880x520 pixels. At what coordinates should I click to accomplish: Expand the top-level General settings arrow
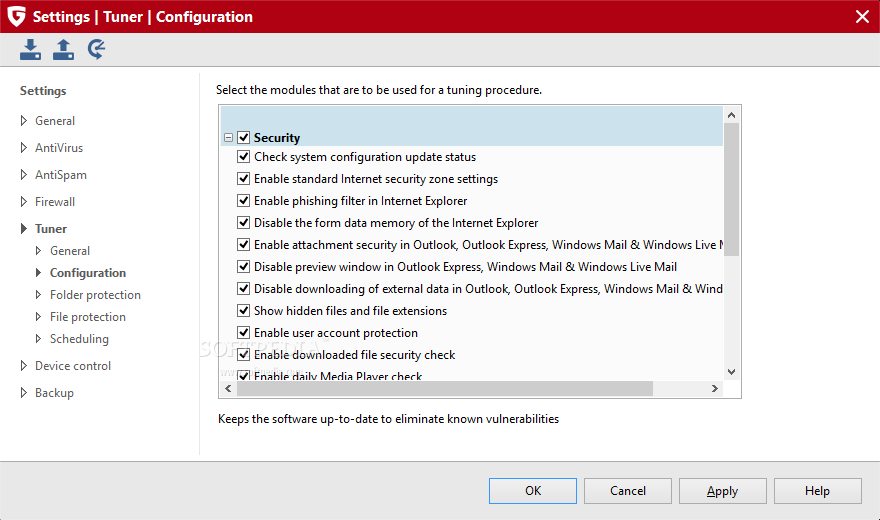click(24, 121)
